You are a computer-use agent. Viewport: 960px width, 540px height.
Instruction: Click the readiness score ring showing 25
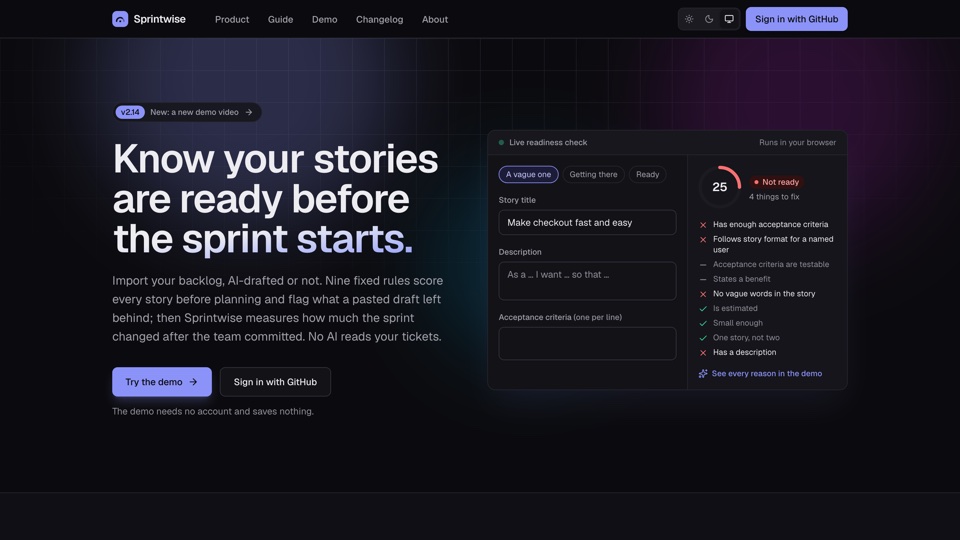click(720, 187)
